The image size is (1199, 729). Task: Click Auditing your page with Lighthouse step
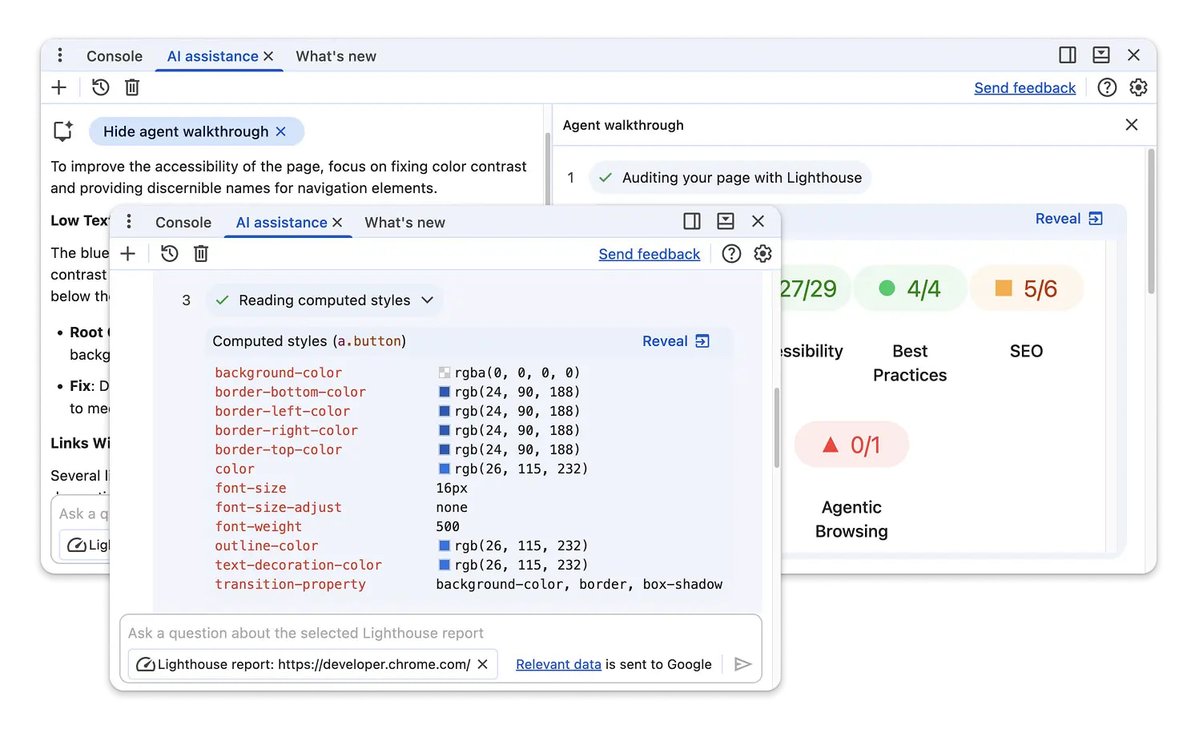click(730, 177)
